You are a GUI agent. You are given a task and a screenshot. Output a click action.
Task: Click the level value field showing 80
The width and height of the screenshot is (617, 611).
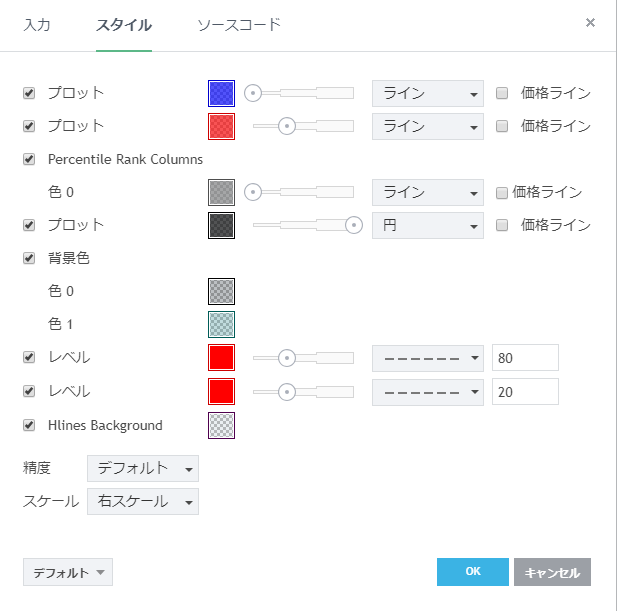(x=524, y=358)
